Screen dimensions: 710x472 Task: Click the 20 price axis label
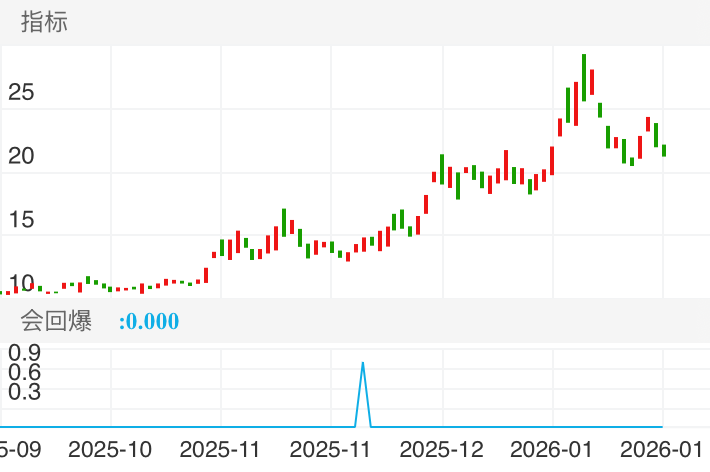coord(21,156)
